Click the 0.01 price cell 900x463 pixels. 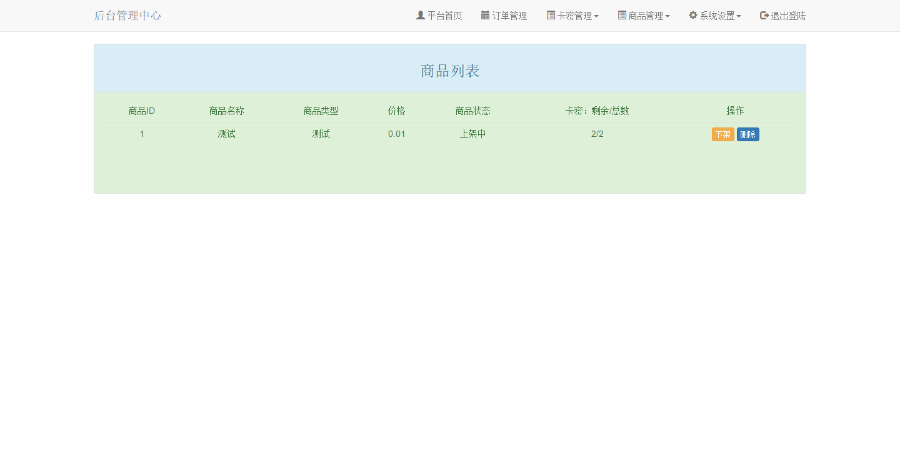[x=397, y=134]
